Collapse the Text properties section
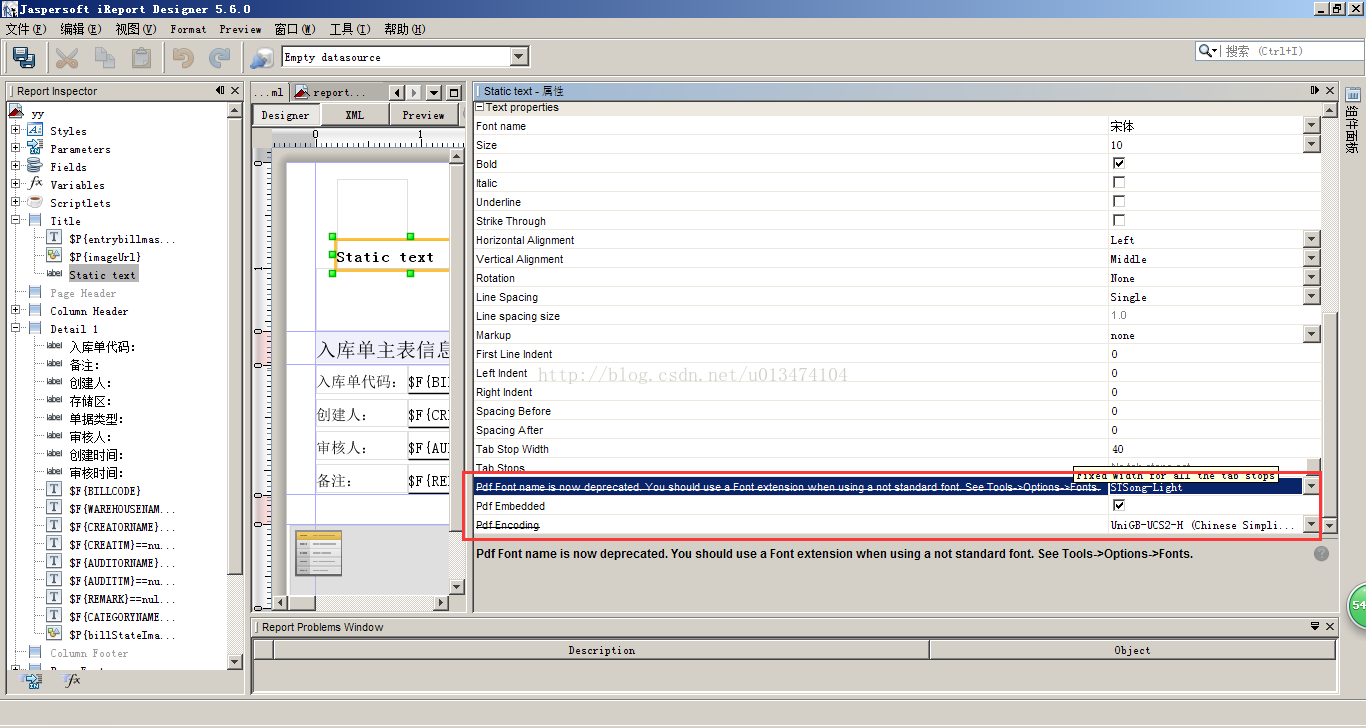Viewport: 1366px width, 728px height. click(x=479, y=107)
